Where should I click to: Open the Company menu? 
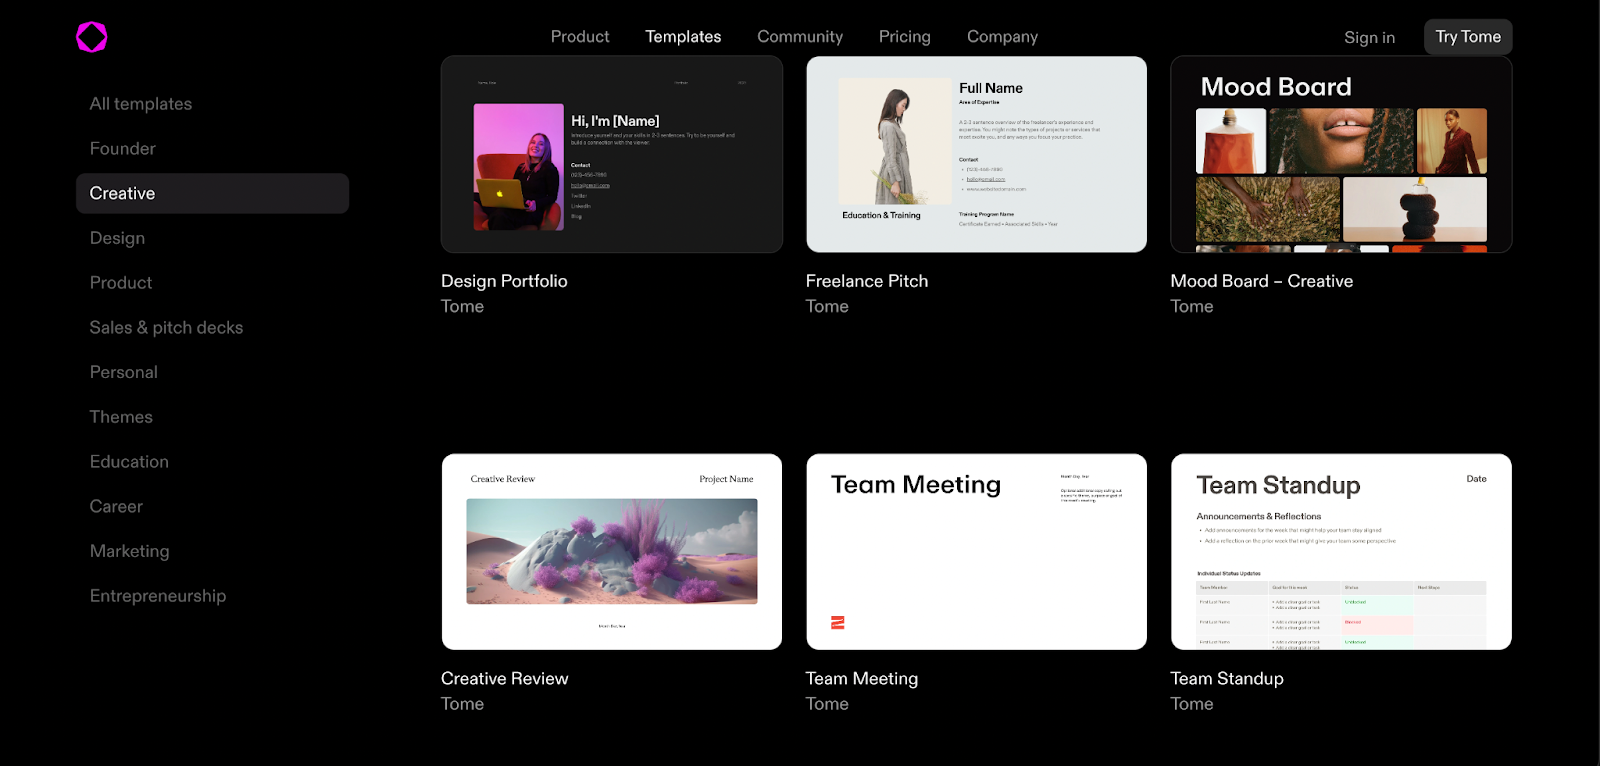pyautogui.click(x=1002, y=36)
